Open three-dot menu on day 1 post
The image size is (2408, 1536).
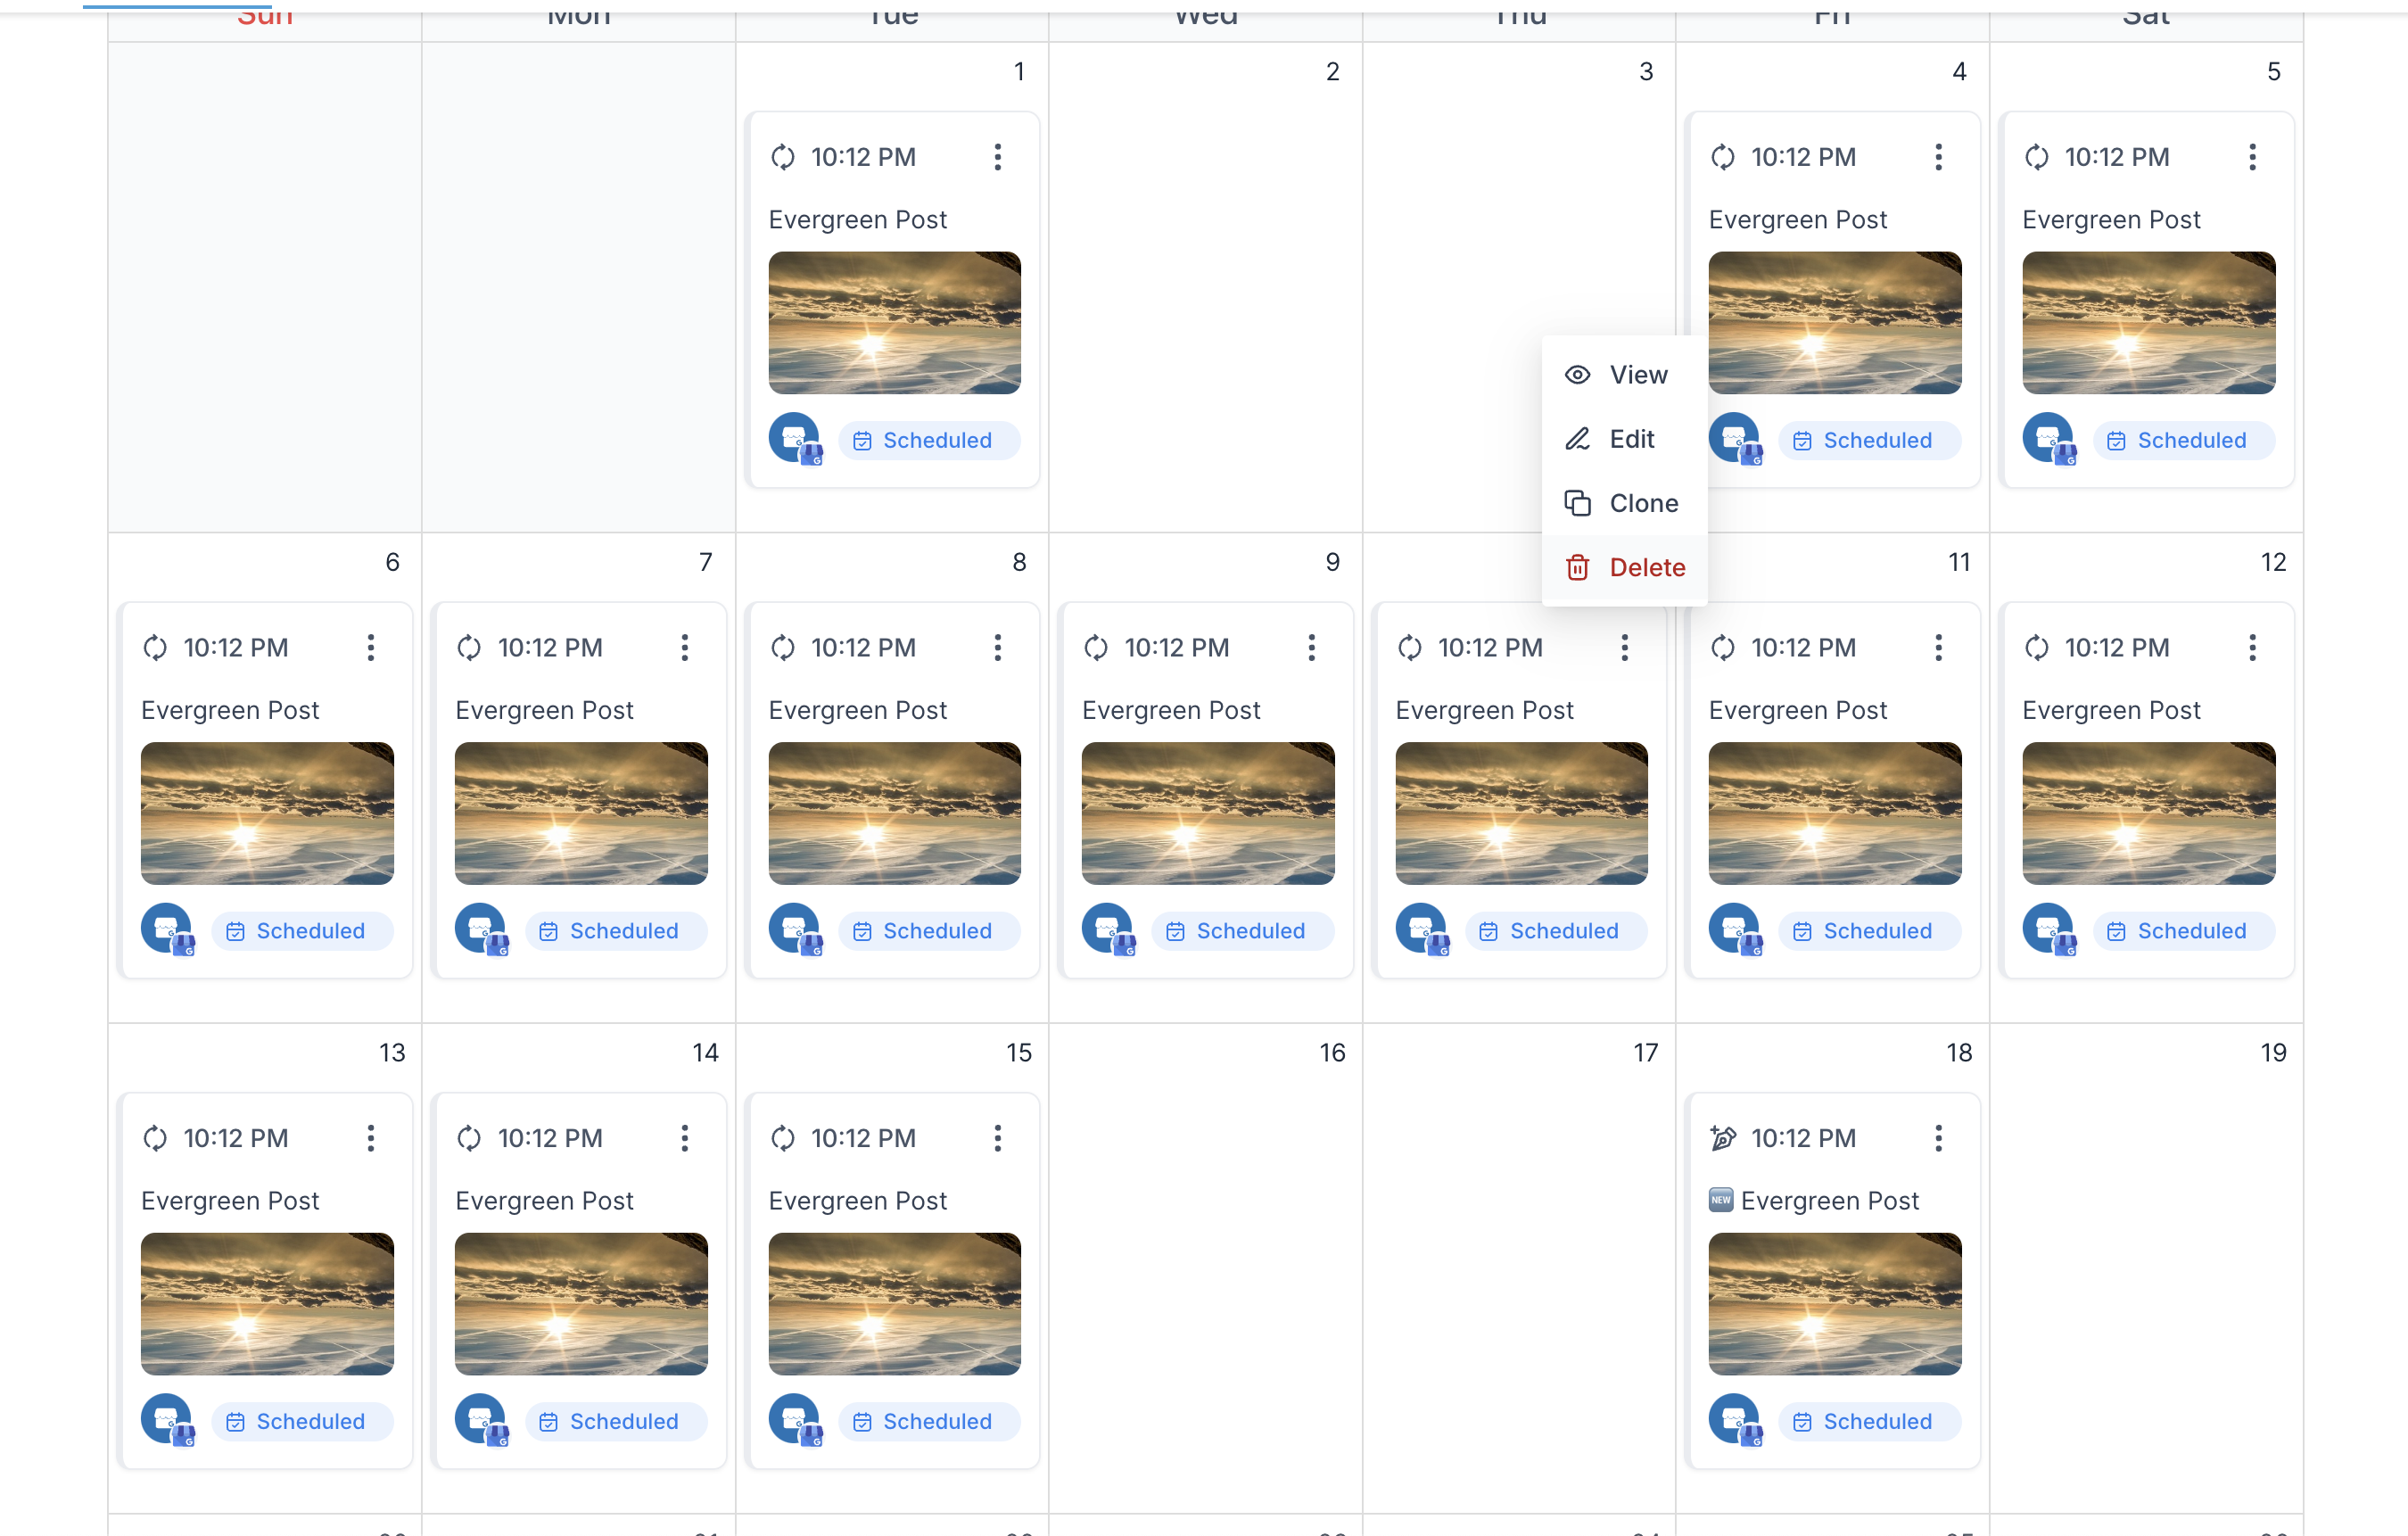click(x=997, y=157)
